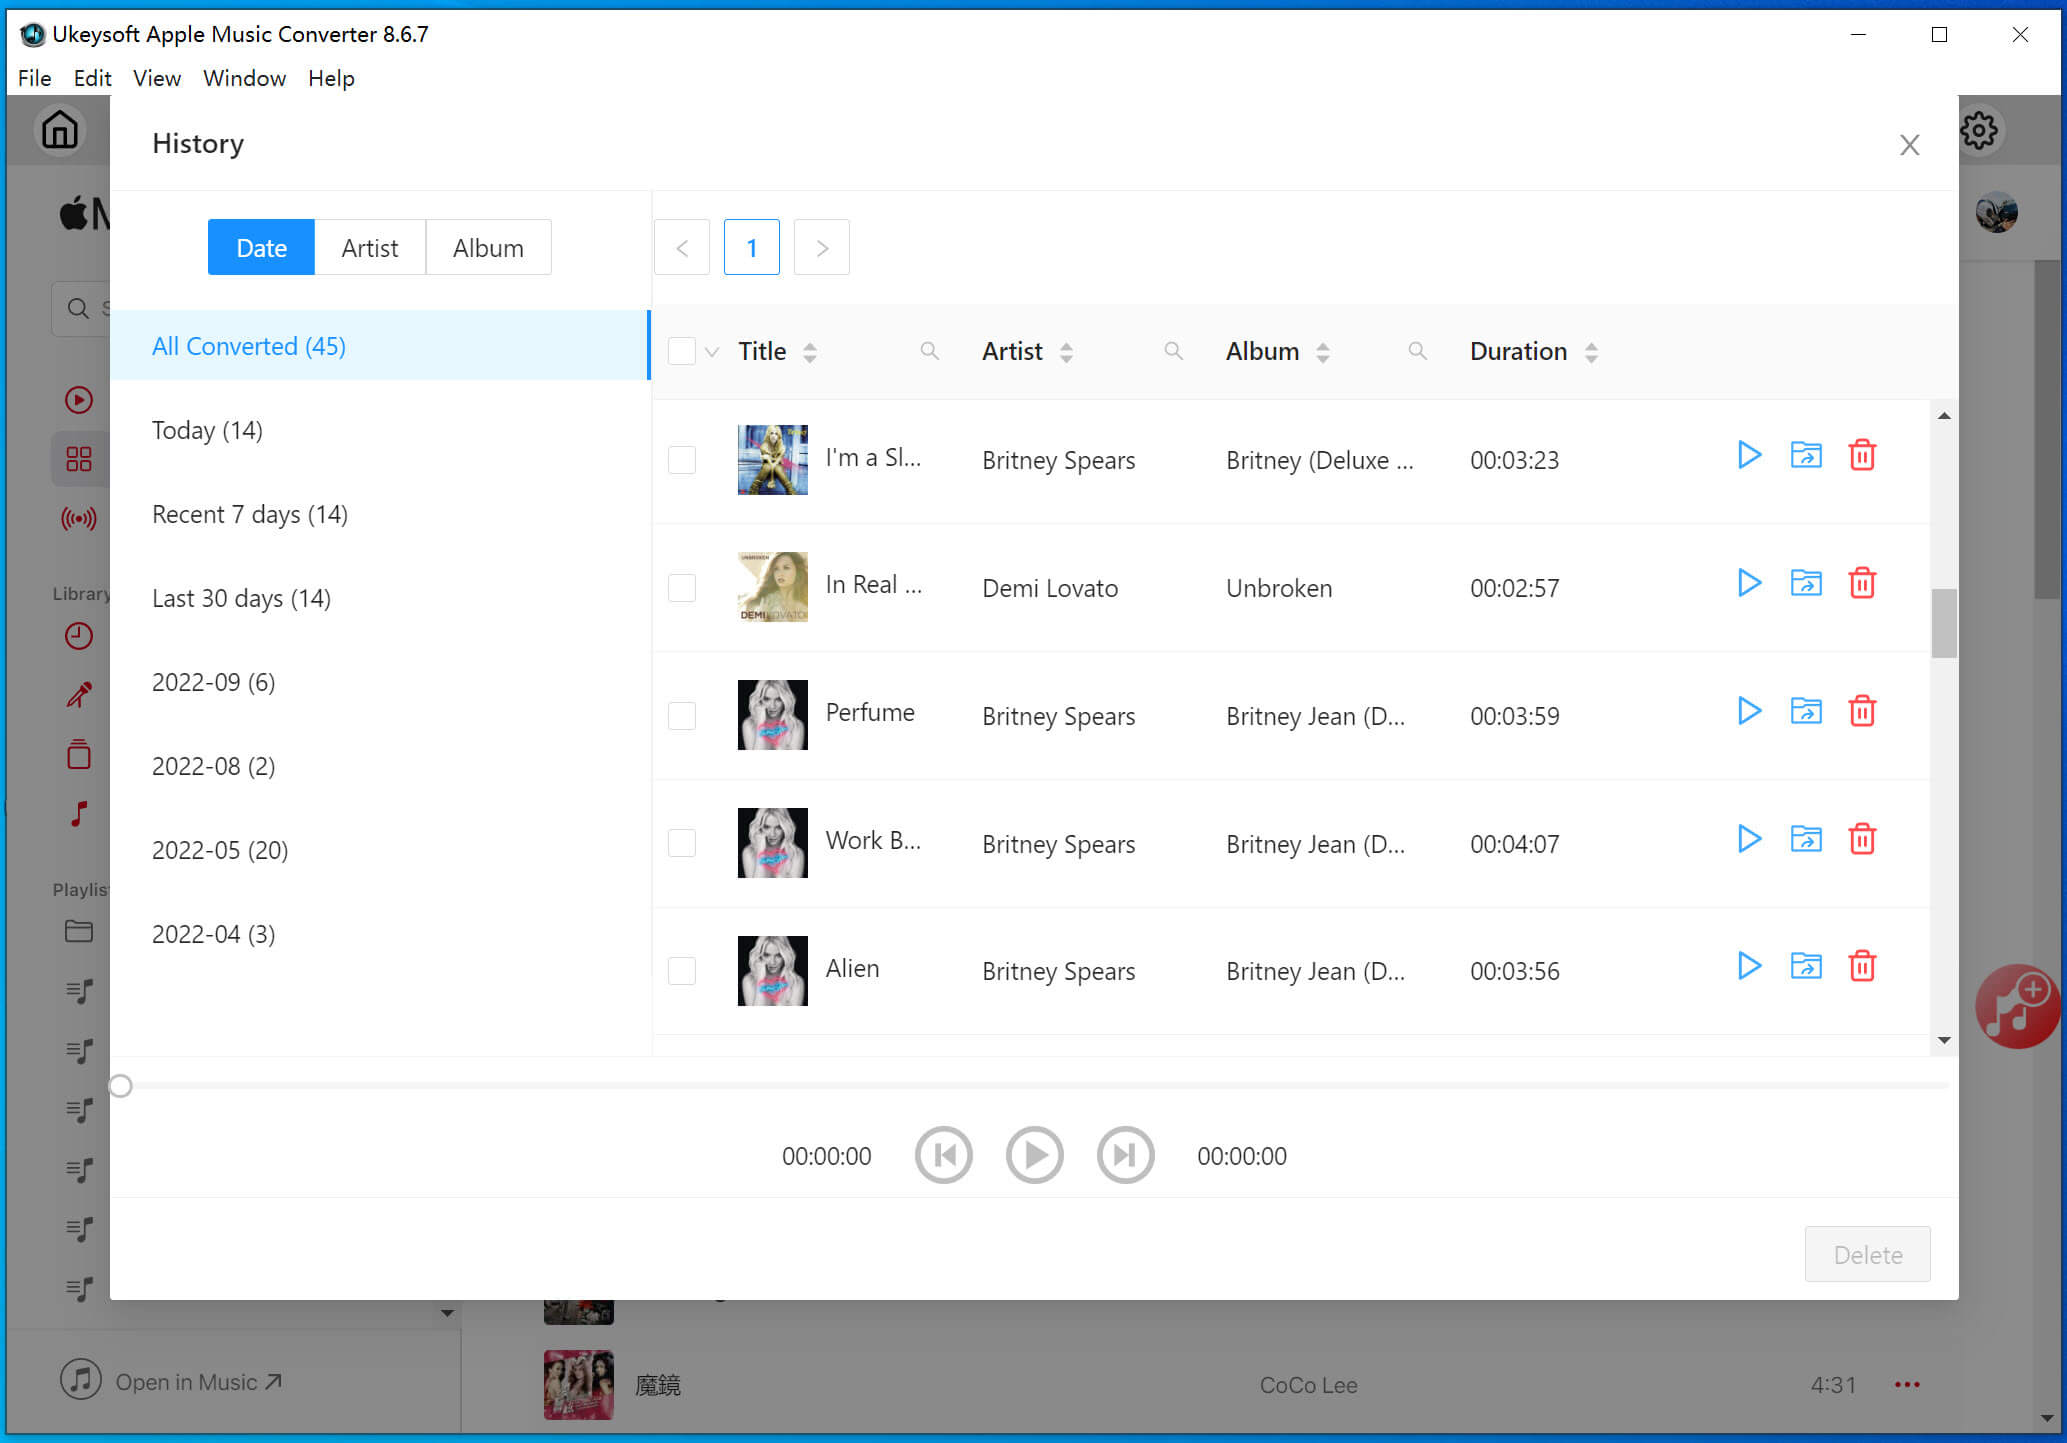Toggle checkbox for Demi Lovato In Real row
Image resolution: width=2067 pixels, height=1443 pixels.
[682, 587]
